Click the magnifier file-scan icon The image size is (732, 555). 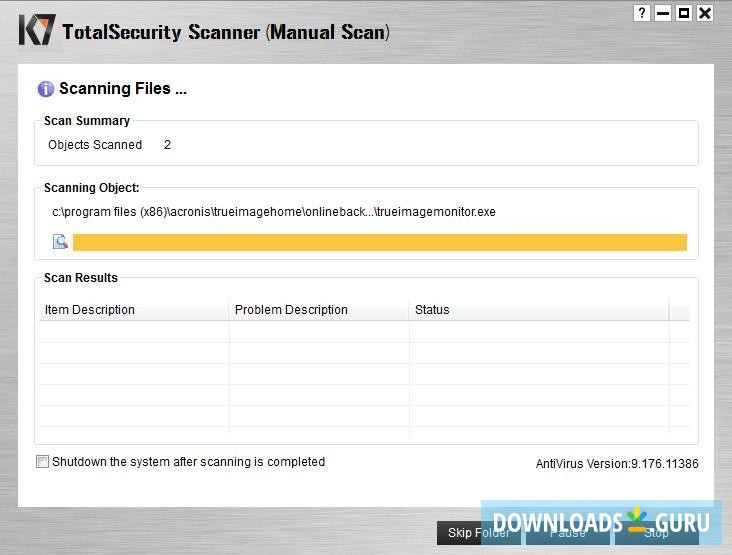pos(60,241)
